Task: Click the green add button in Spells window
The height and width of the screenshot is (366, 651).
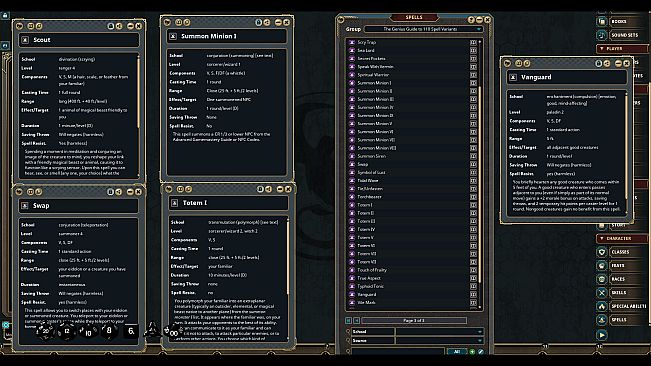Action: coord(472,351)
